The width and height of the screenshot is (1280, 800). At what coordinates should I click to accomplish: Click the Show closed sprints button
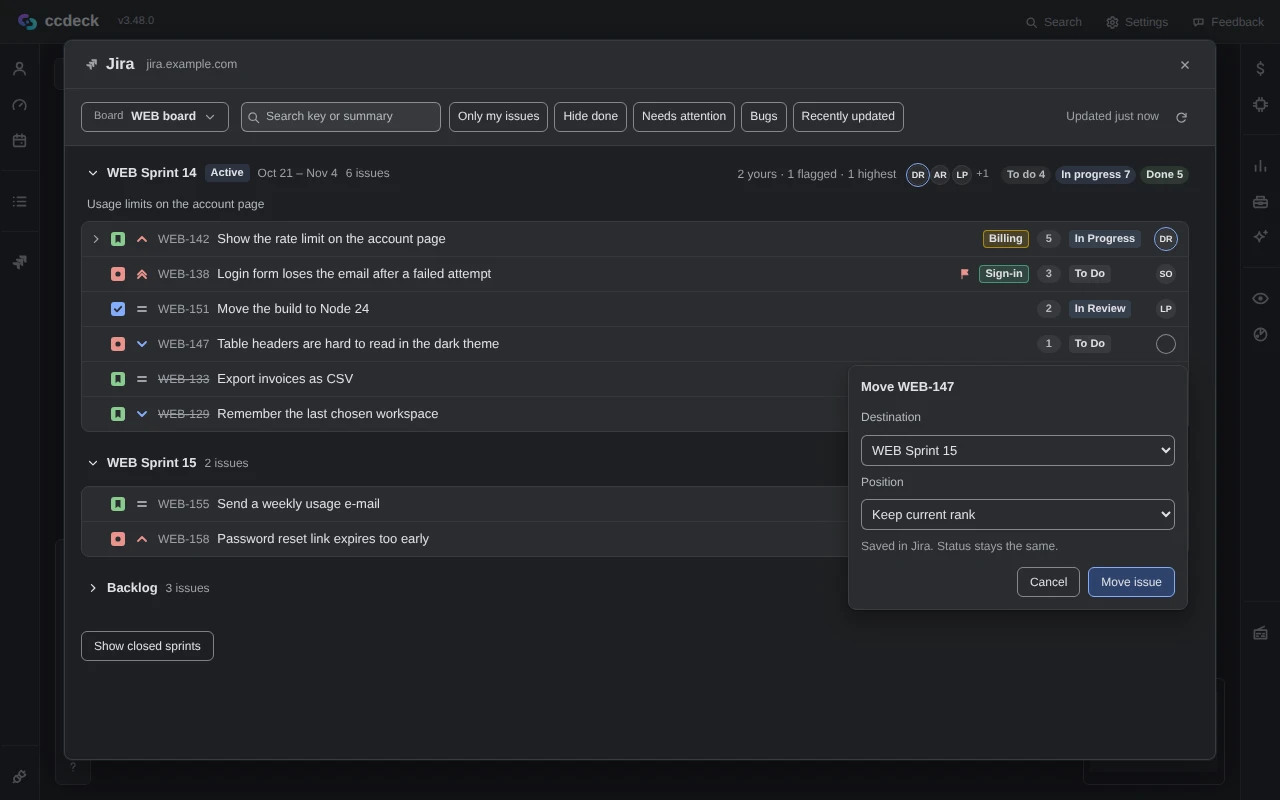click(147, 646)
